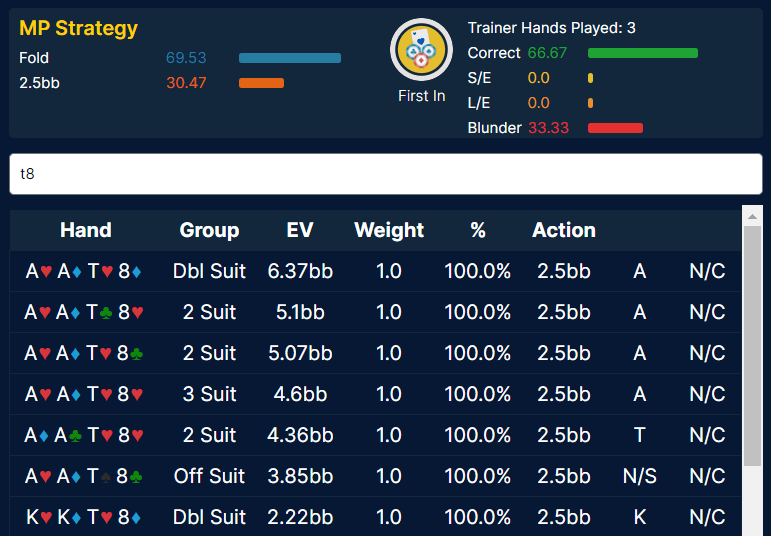Click the N/S cell in the Off Suit row
Viewport: 771px width, 536px height.
coord(640,476)
